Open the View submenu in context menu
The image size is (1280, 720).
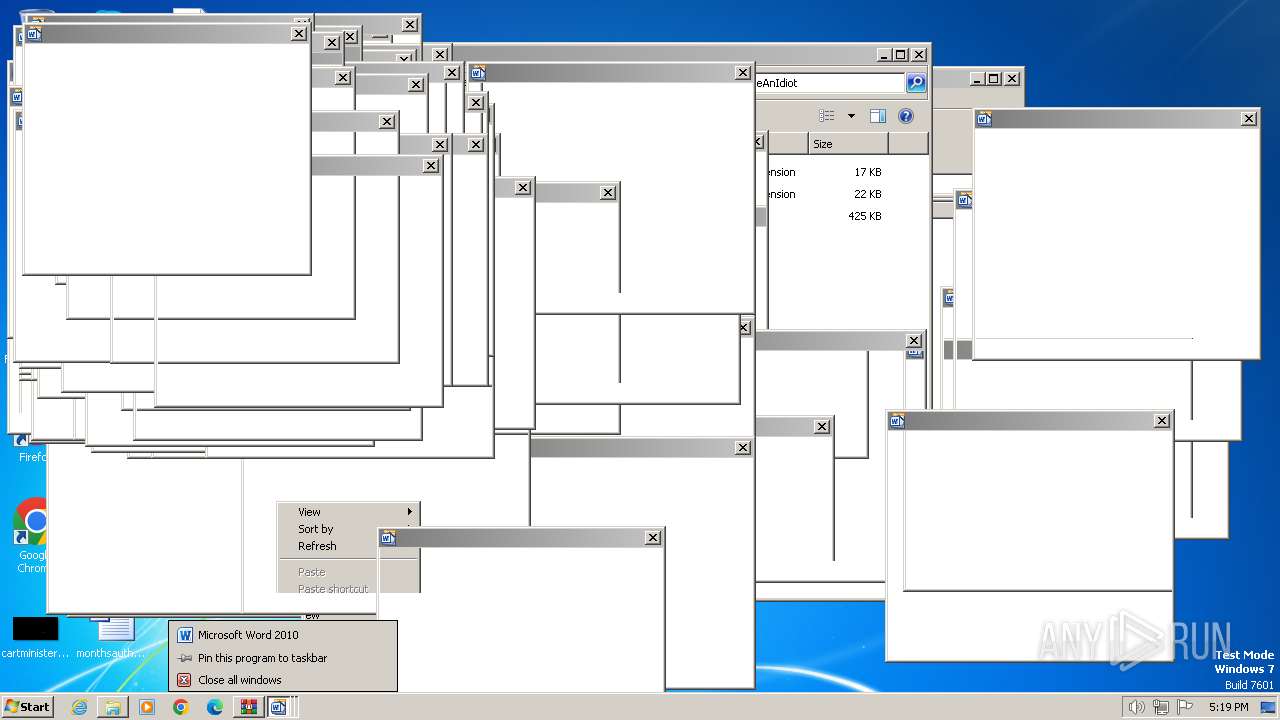[348, 512]
